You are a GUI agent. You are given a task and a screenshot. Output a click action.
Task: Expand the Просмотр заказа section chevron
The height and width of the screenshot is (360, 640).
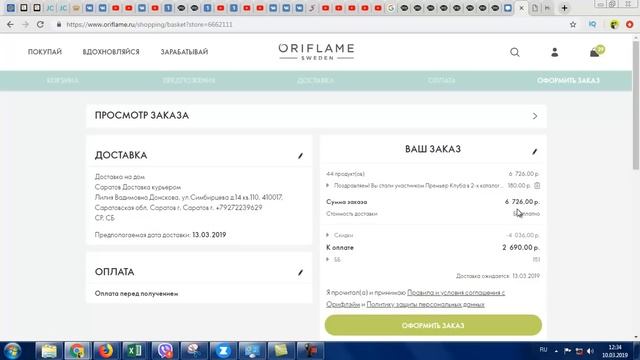coord(535,116)
